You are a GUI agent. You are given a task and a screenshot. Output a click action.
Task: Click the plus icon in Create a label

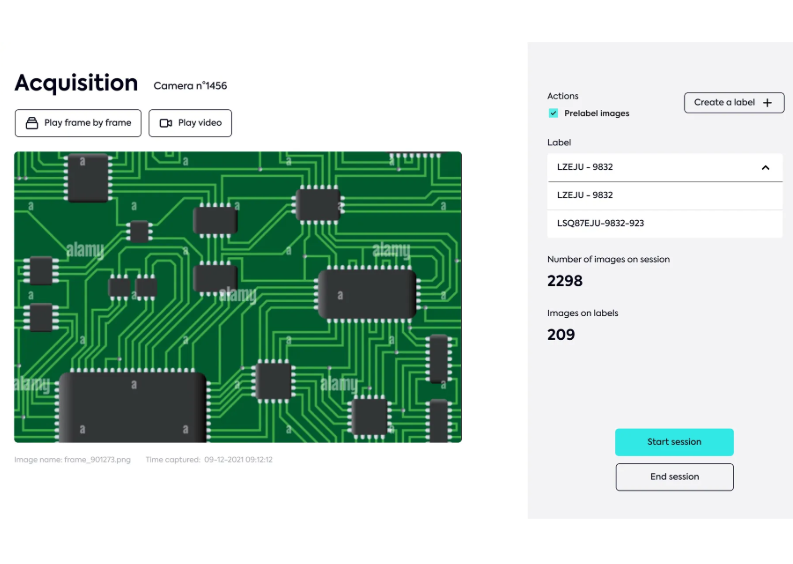pyautogui.click(x=767, y=102)
